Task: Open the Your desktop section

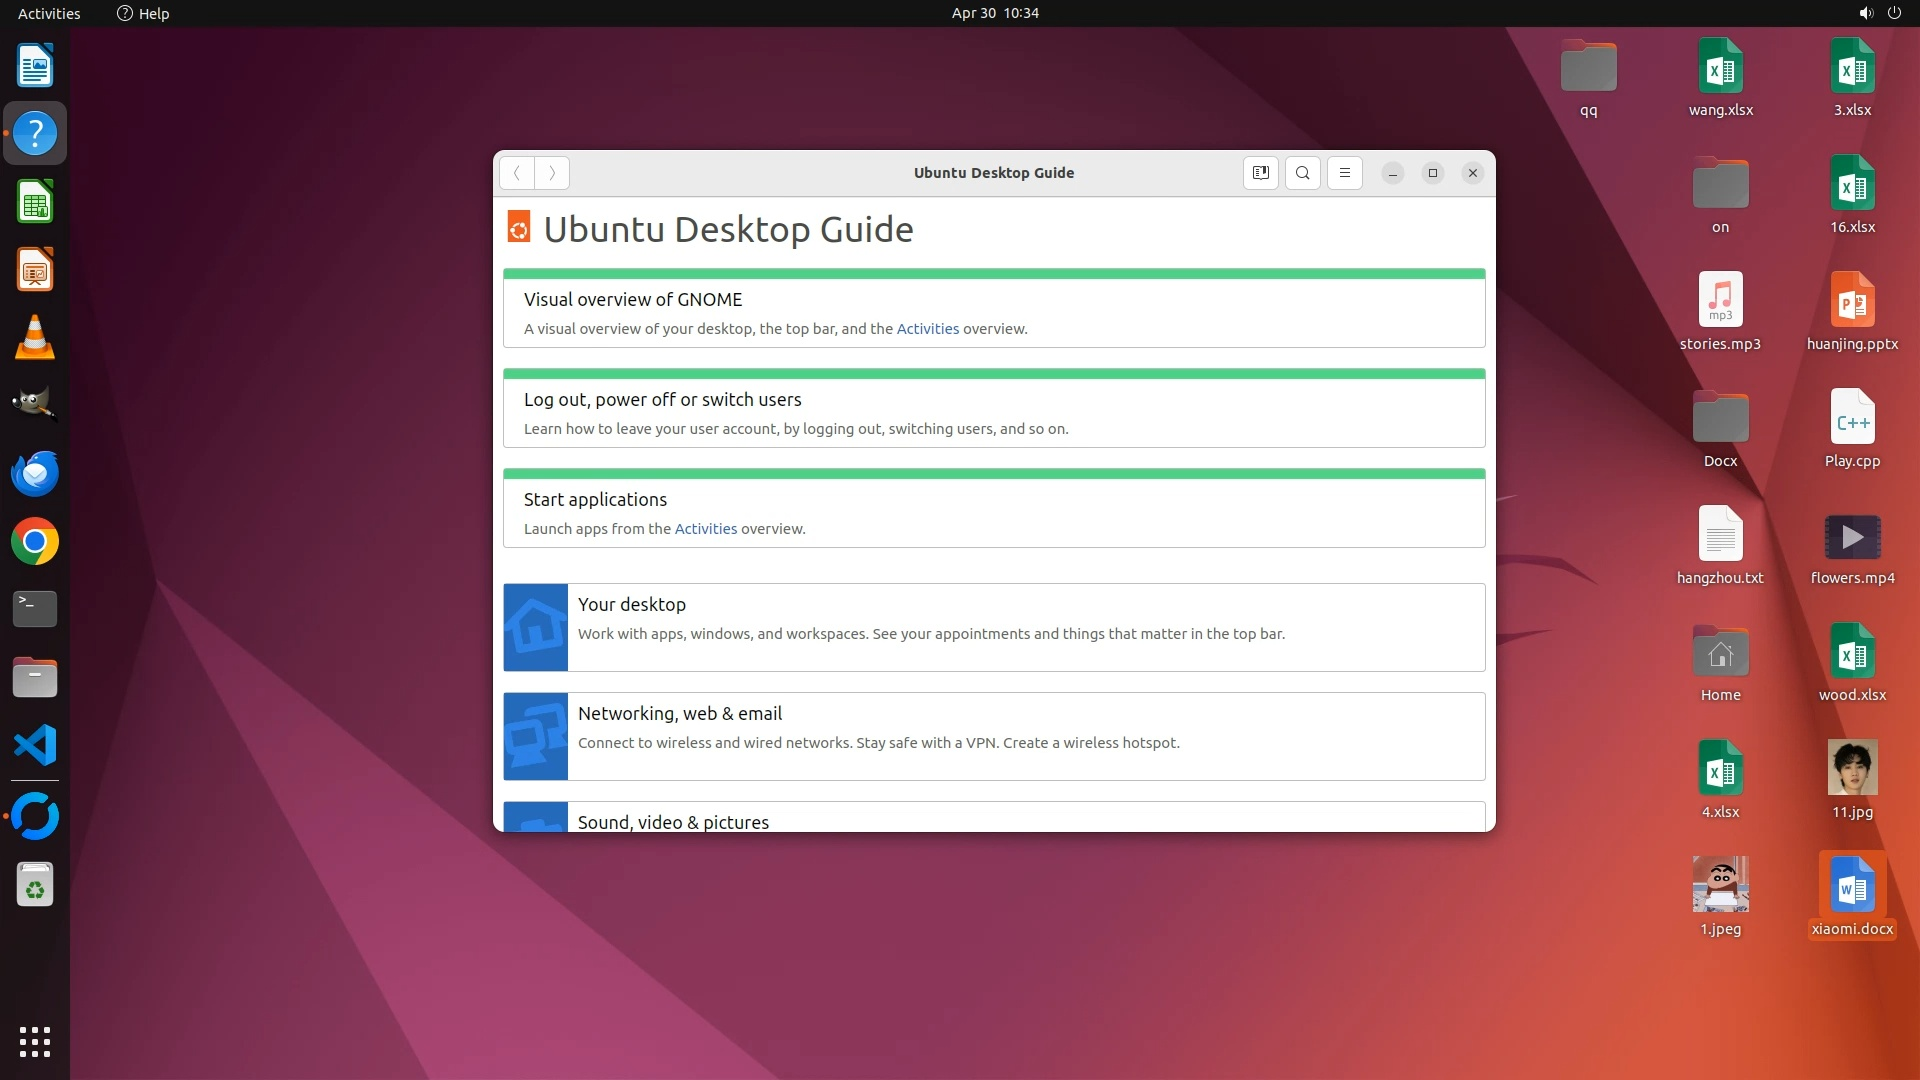Action: 631,605
